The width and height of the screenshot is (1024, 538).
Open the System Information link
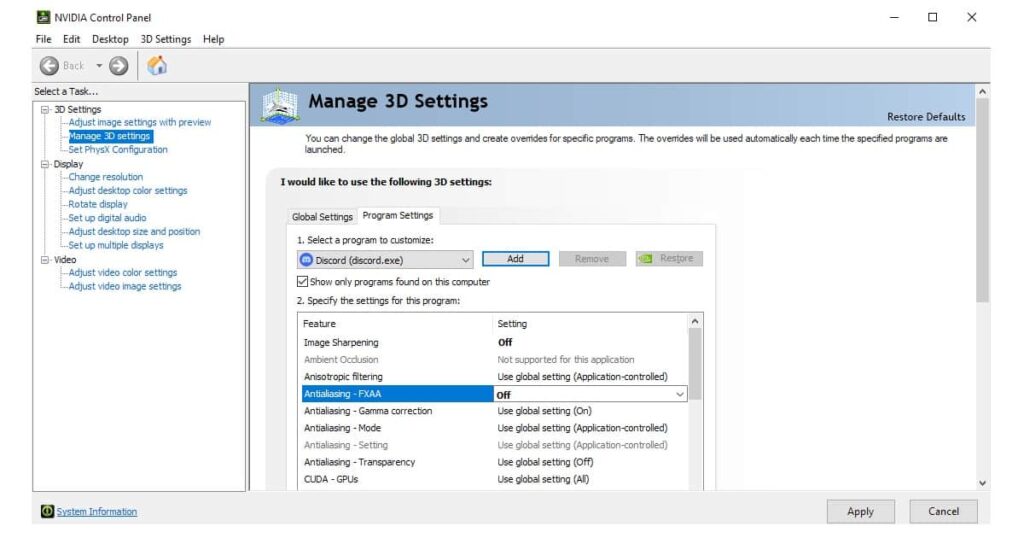97,512
